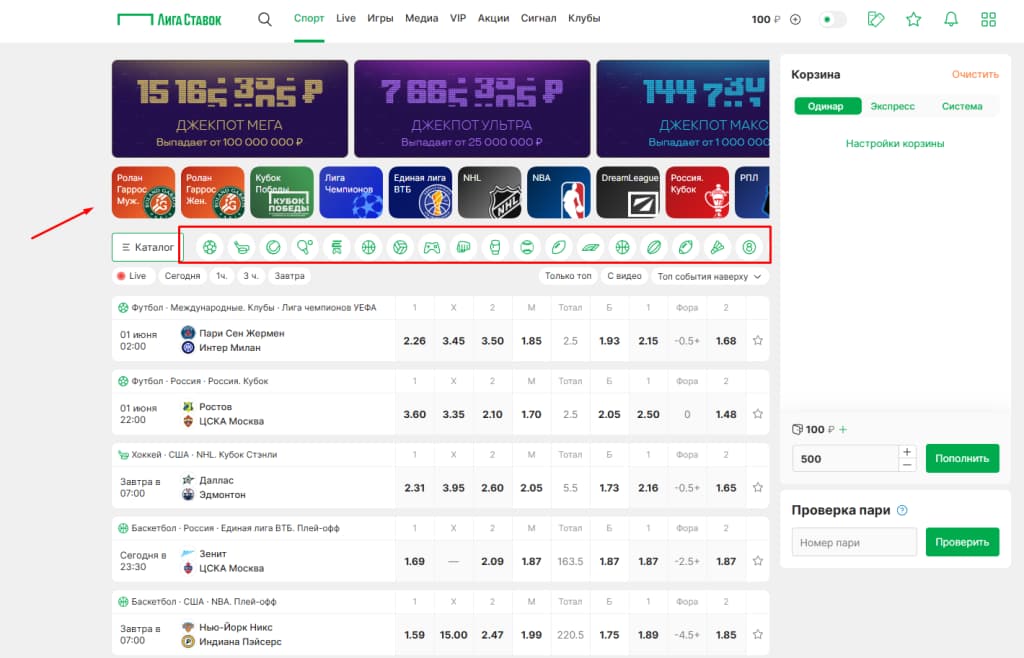The height and width of the screenshot is (658, 1024).
Task: Click green plus next to basket balance
Action: tap(843, 430)
